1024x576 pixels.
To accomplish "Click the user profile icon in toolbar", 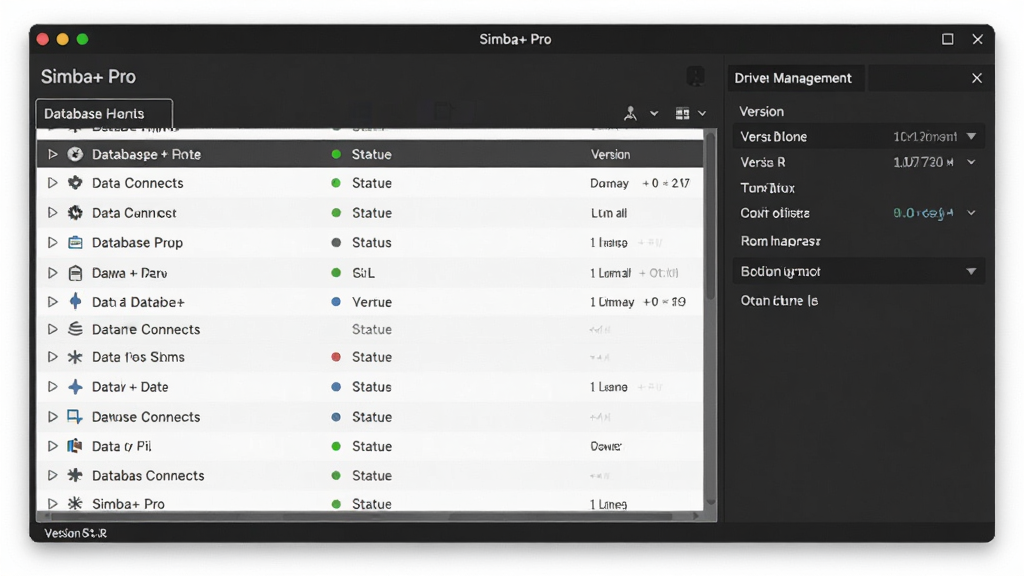I will click(630, 113).
